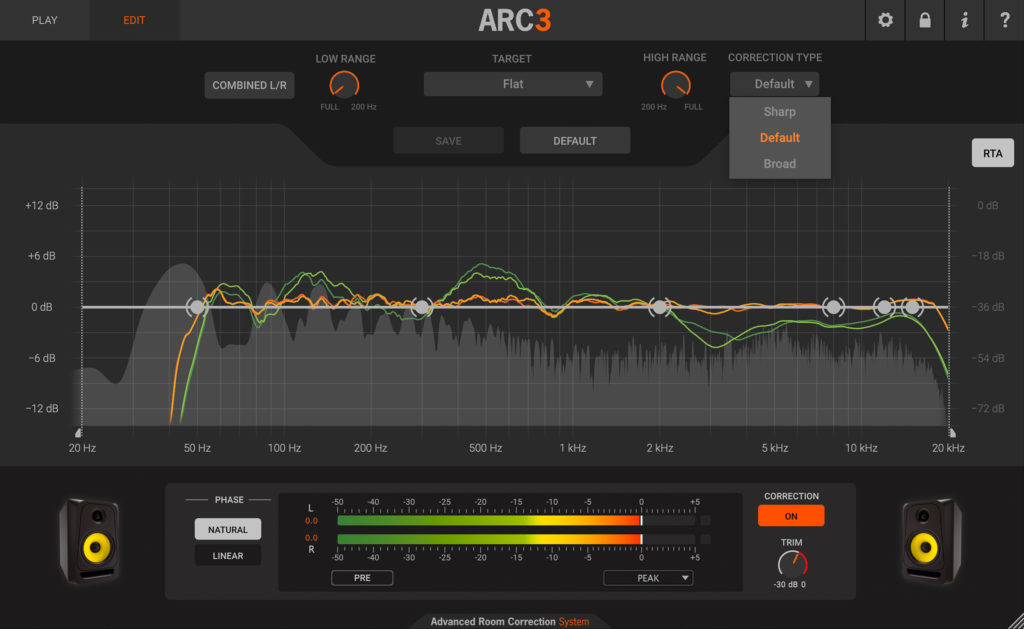Open the PEAK meter mode dropdown
1024x629 pixels.
[x=648, y=577]
